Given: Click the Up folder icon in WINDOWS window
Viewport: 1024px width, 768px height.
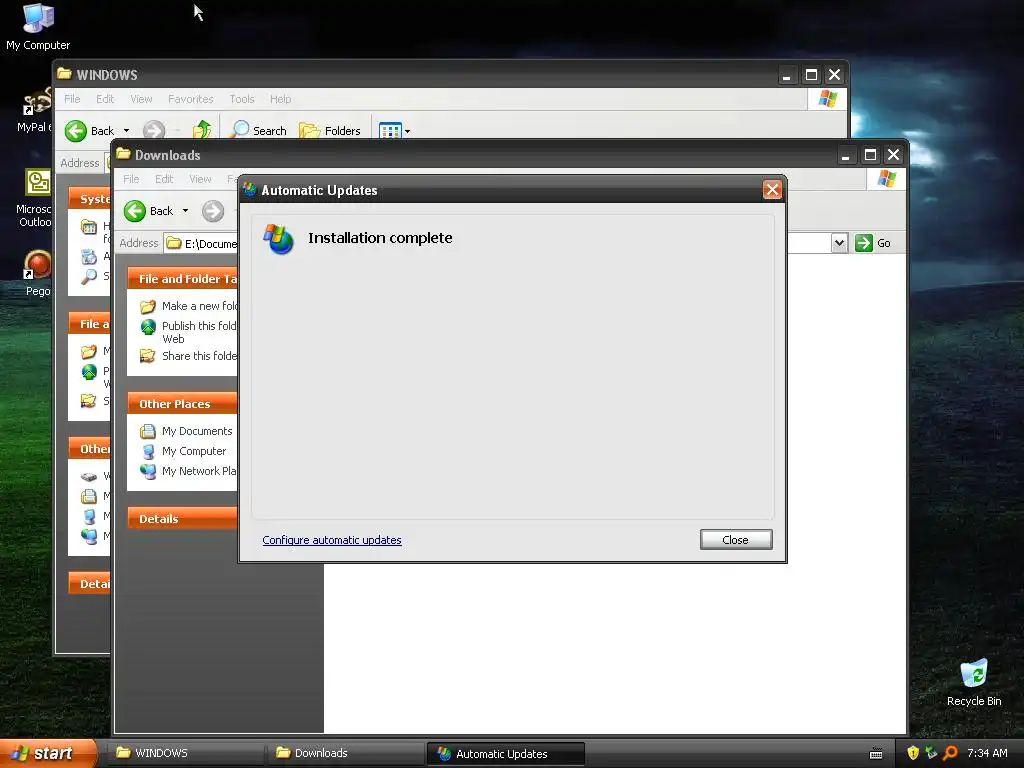Looking at the screenshot, I should [202, 130].
